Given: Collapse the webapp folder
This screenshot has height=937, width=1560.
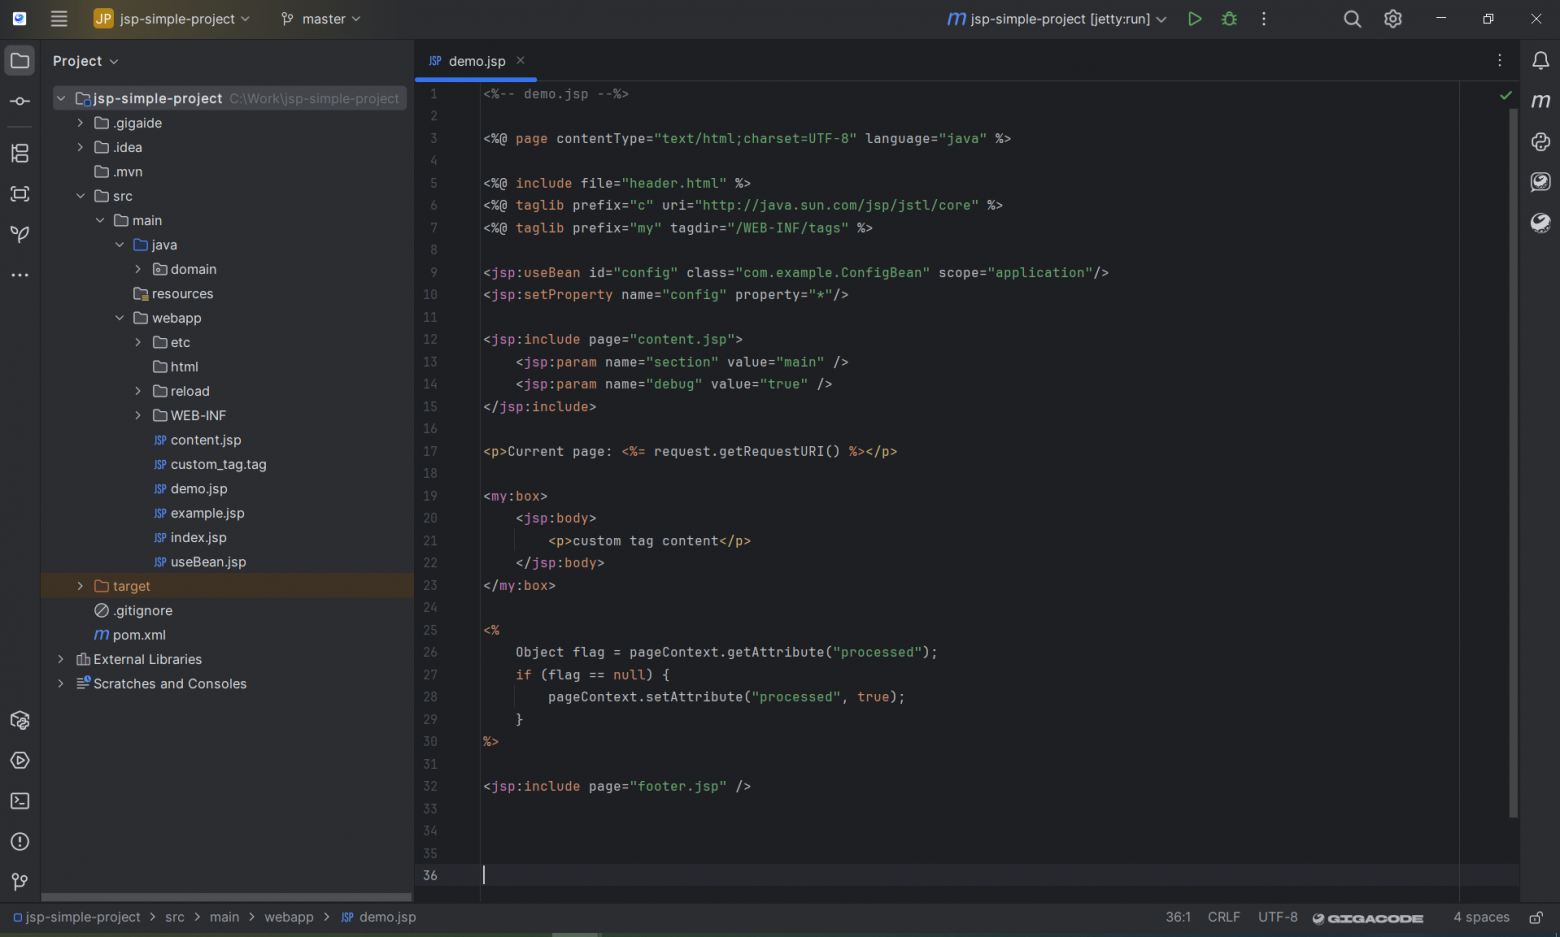Looking at the screenshot, I should tap(119, 318).
